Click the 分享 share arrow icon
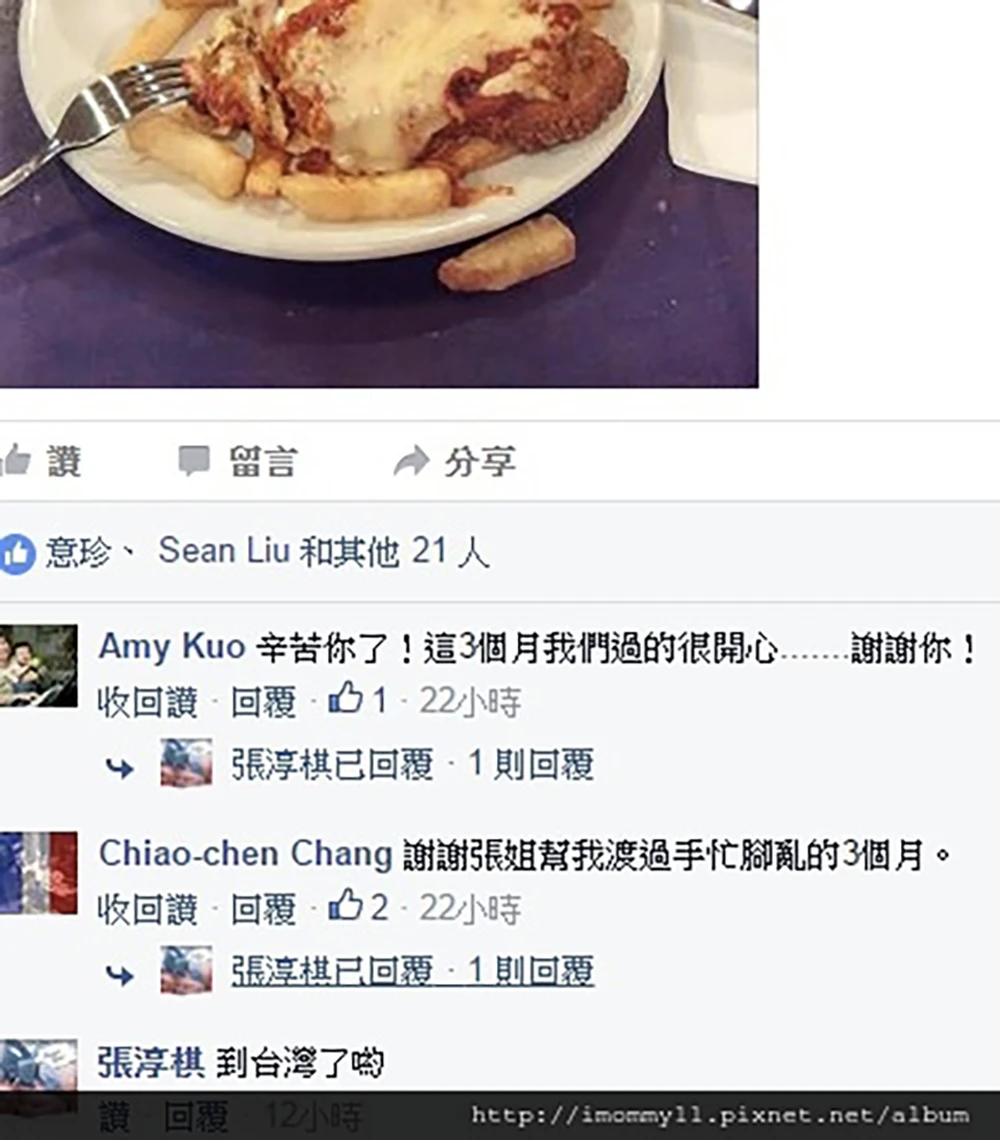Image resolution: width=1000 pixels, height=1140 pixels. [412, 461]
